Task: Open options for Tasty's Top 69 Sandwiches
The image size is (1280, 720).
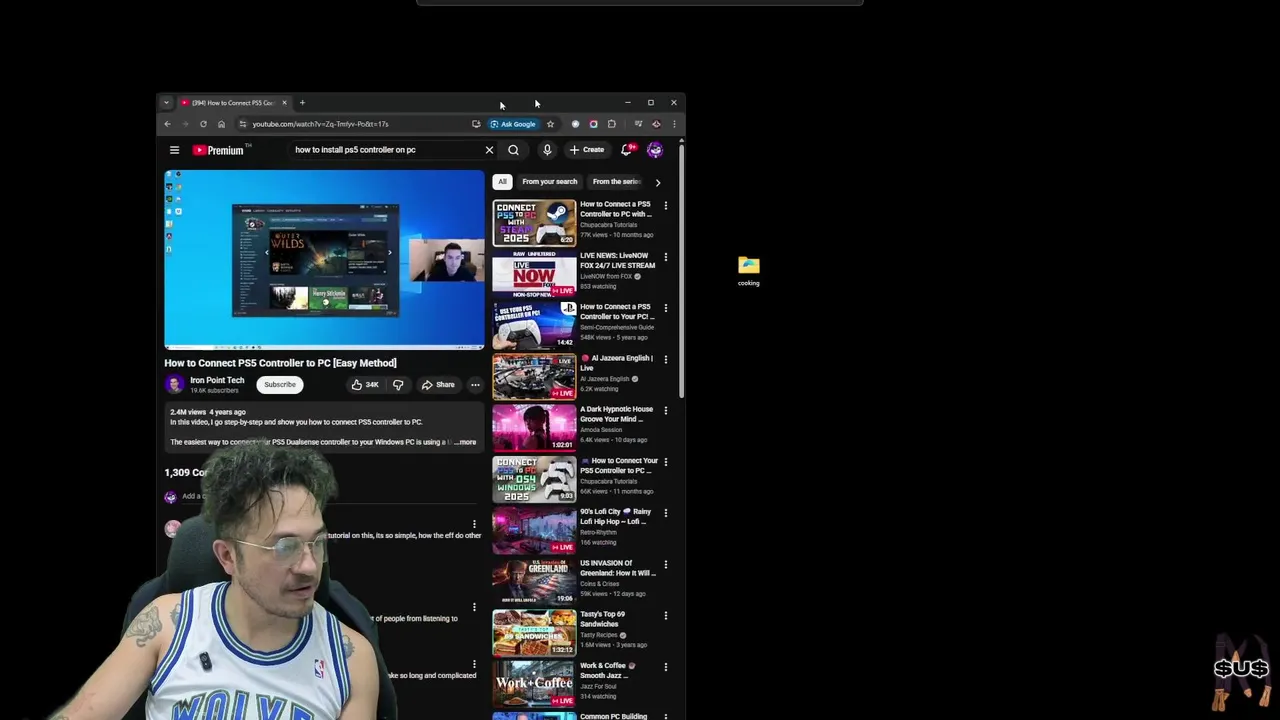Action: pyautogui.click(x=665, y=615)
